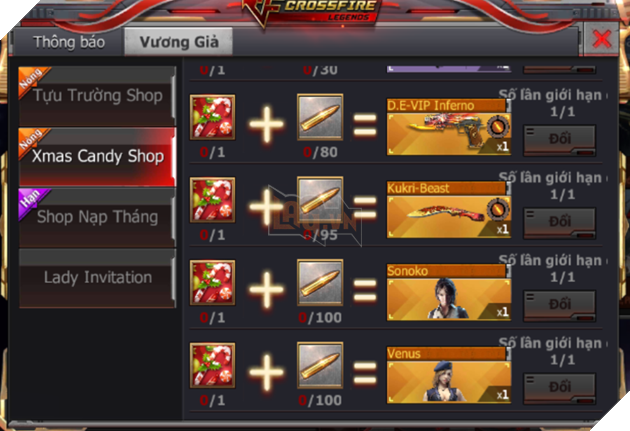Open Xmas Candy Shop in sidebar
Image resolution: width=630 pixels, height=431 pixels.
click(x=97, y=157)
